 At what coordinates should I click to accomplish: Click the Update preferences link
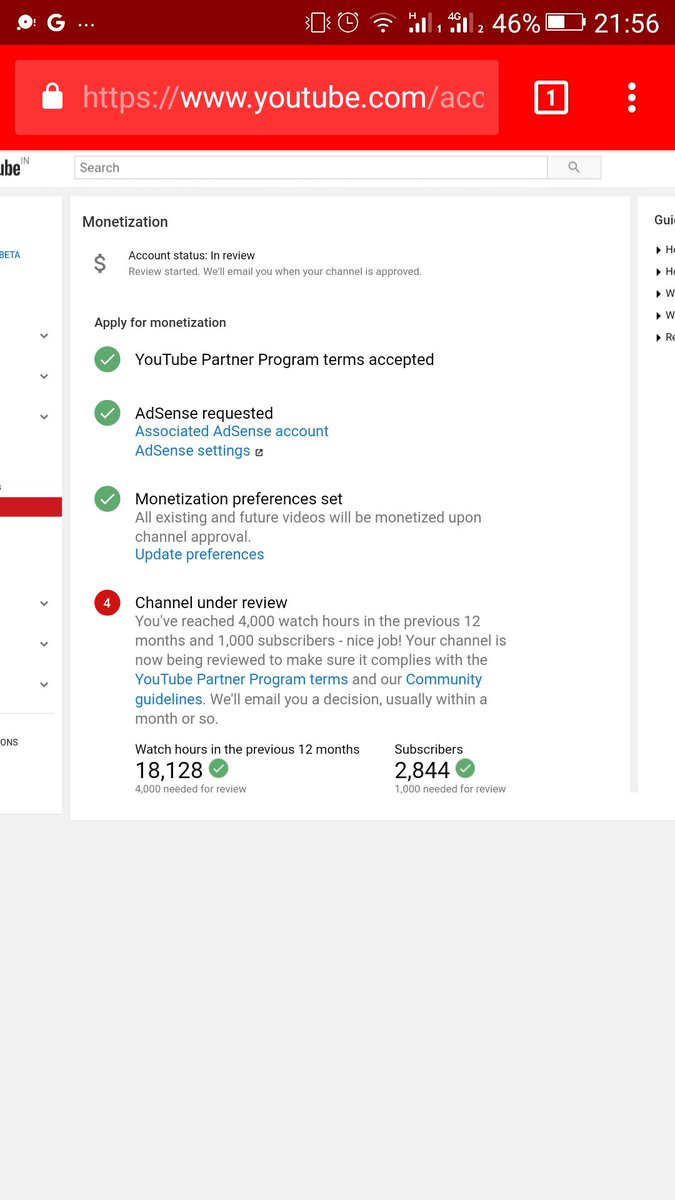pyautogui.click(x=200, y=554)
